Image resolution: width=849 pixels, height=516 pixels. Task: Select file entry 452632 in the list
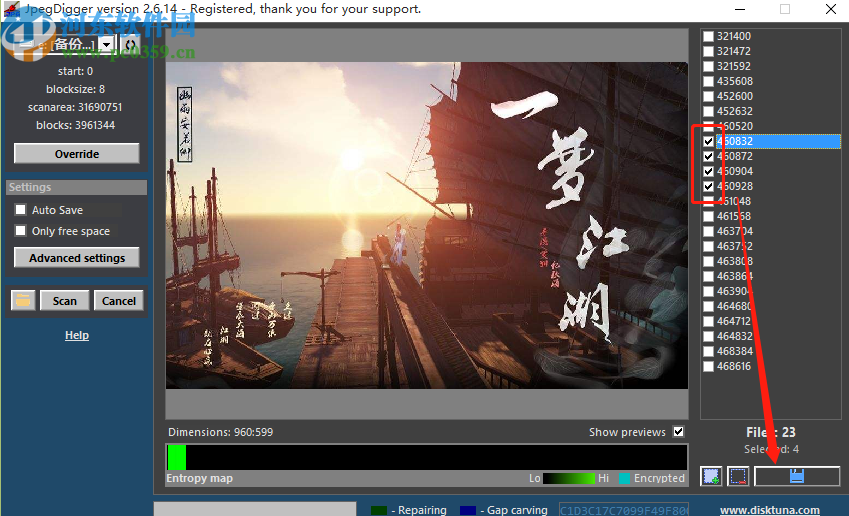735,111
